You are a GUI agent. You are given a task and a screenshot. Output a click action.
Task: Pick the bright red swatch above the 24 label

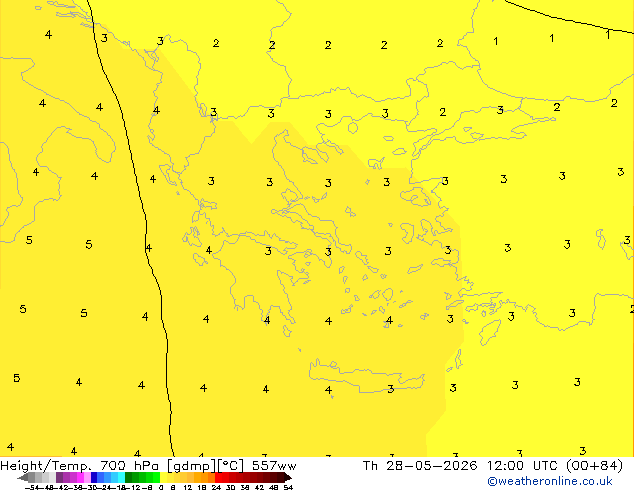coord(218,477)
